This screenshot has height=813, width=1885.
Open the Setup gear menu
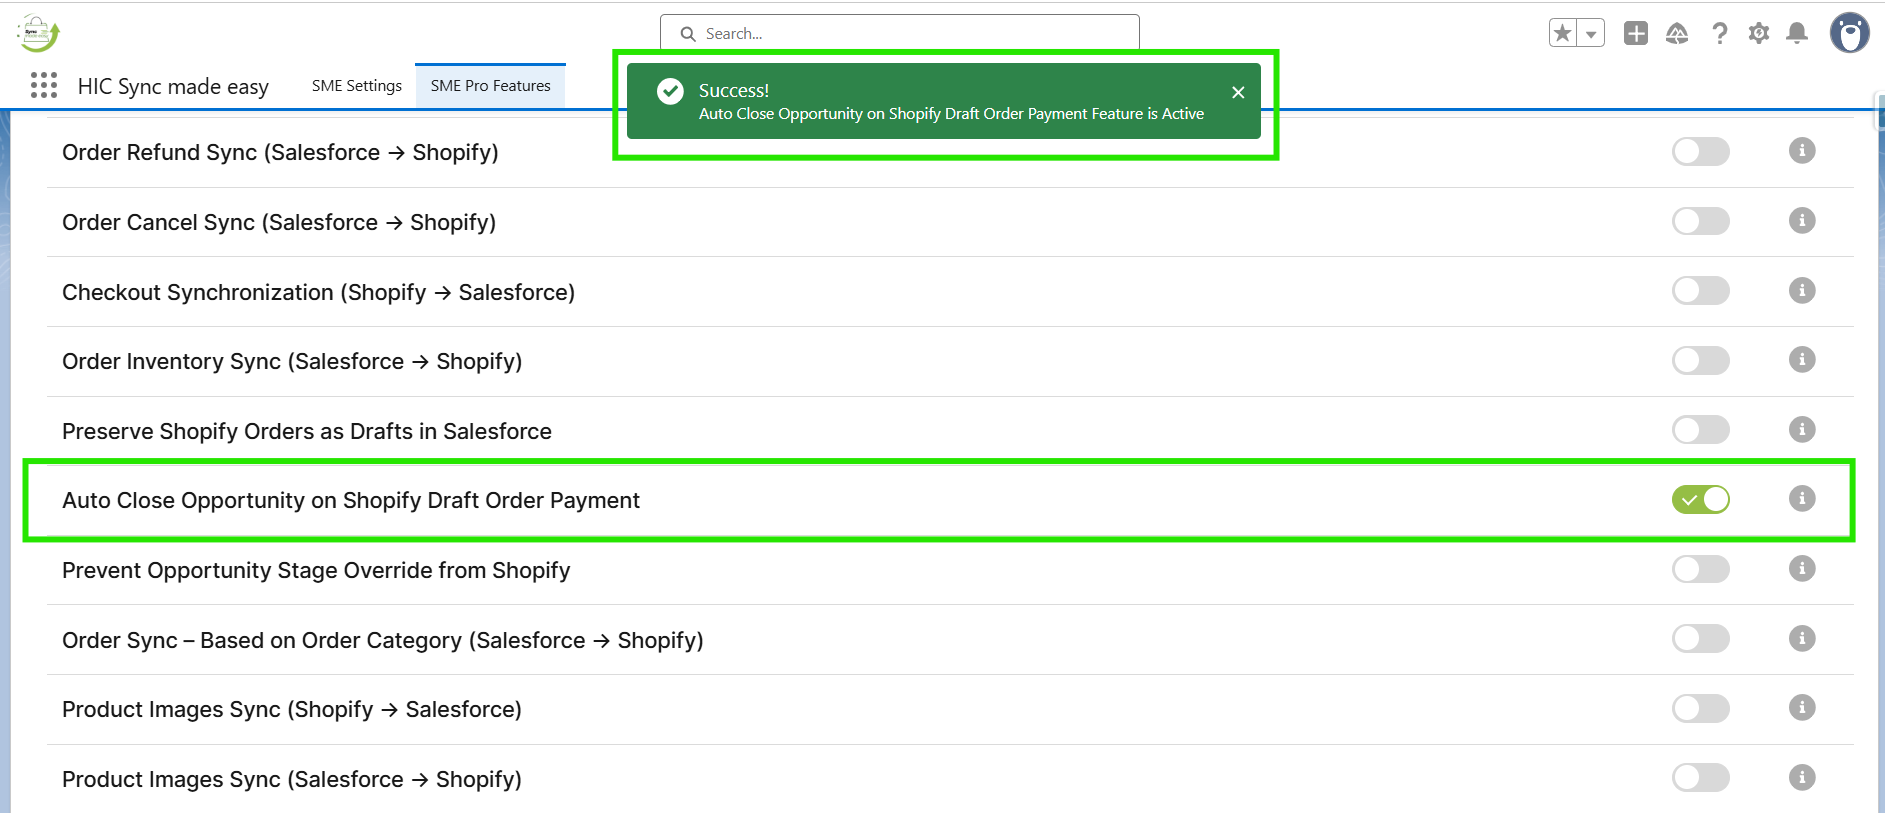[x=1759, y=34]
